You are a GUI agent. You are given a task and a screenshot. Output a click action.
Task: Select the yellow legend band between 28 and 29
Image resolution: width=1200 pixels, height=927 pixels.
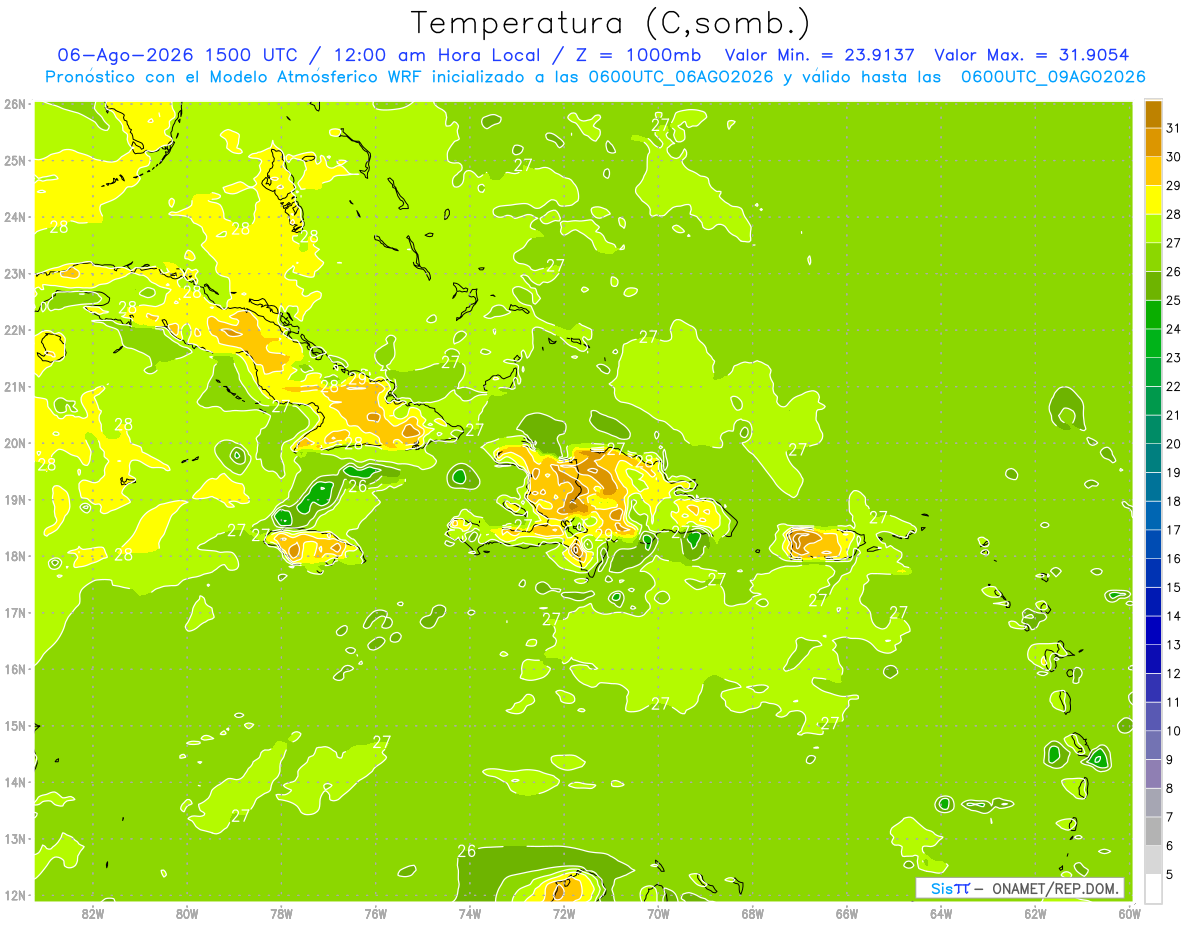tap(1153, 200)
